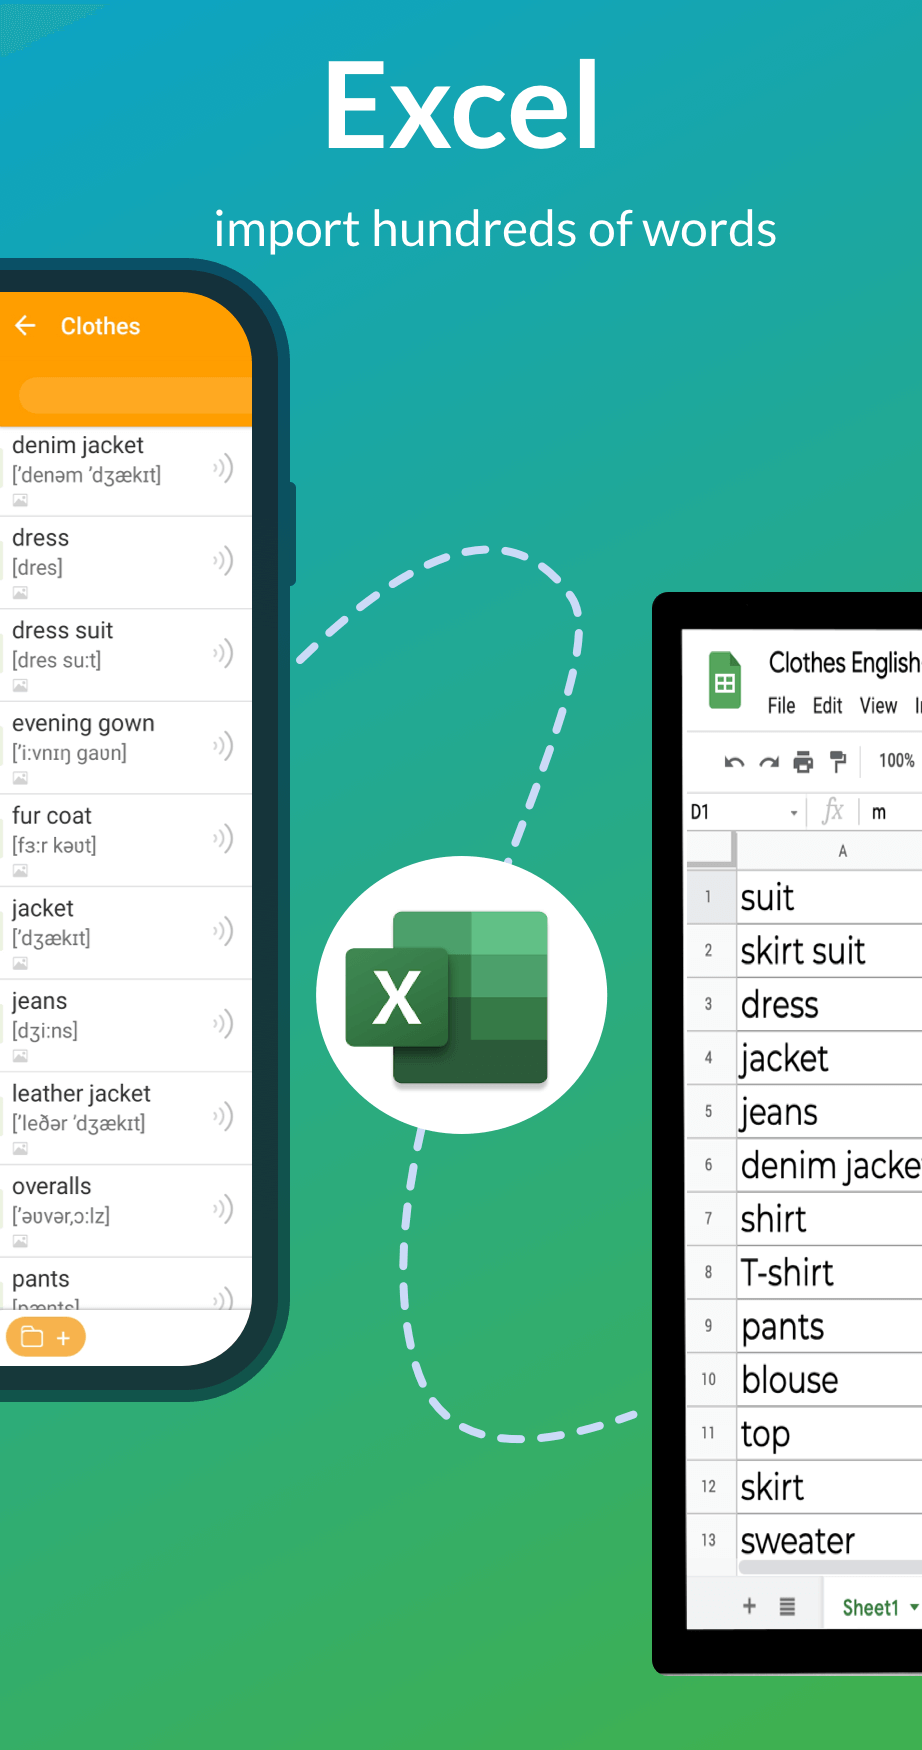Tap the back arrow beside Clothes

pyautogui.click(x=26, y=326)
